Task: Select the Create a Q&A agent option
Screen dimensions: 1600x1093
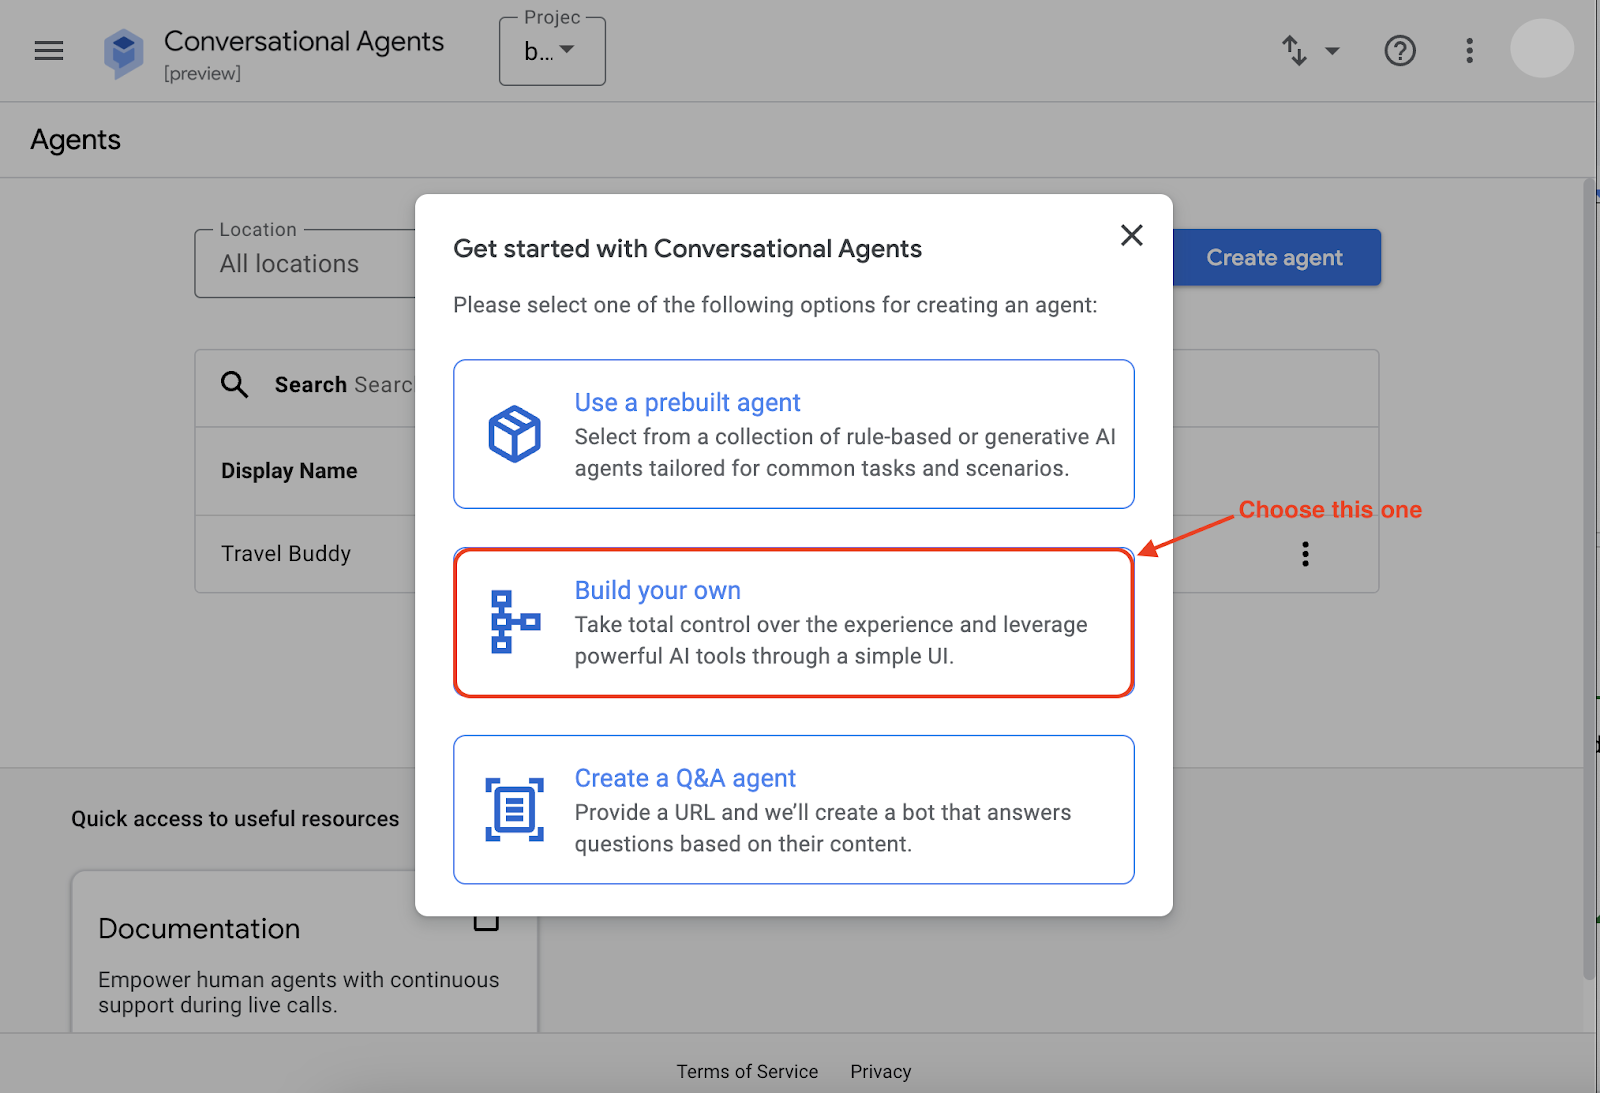Action: pyautogui.click(x=793, y=808)
